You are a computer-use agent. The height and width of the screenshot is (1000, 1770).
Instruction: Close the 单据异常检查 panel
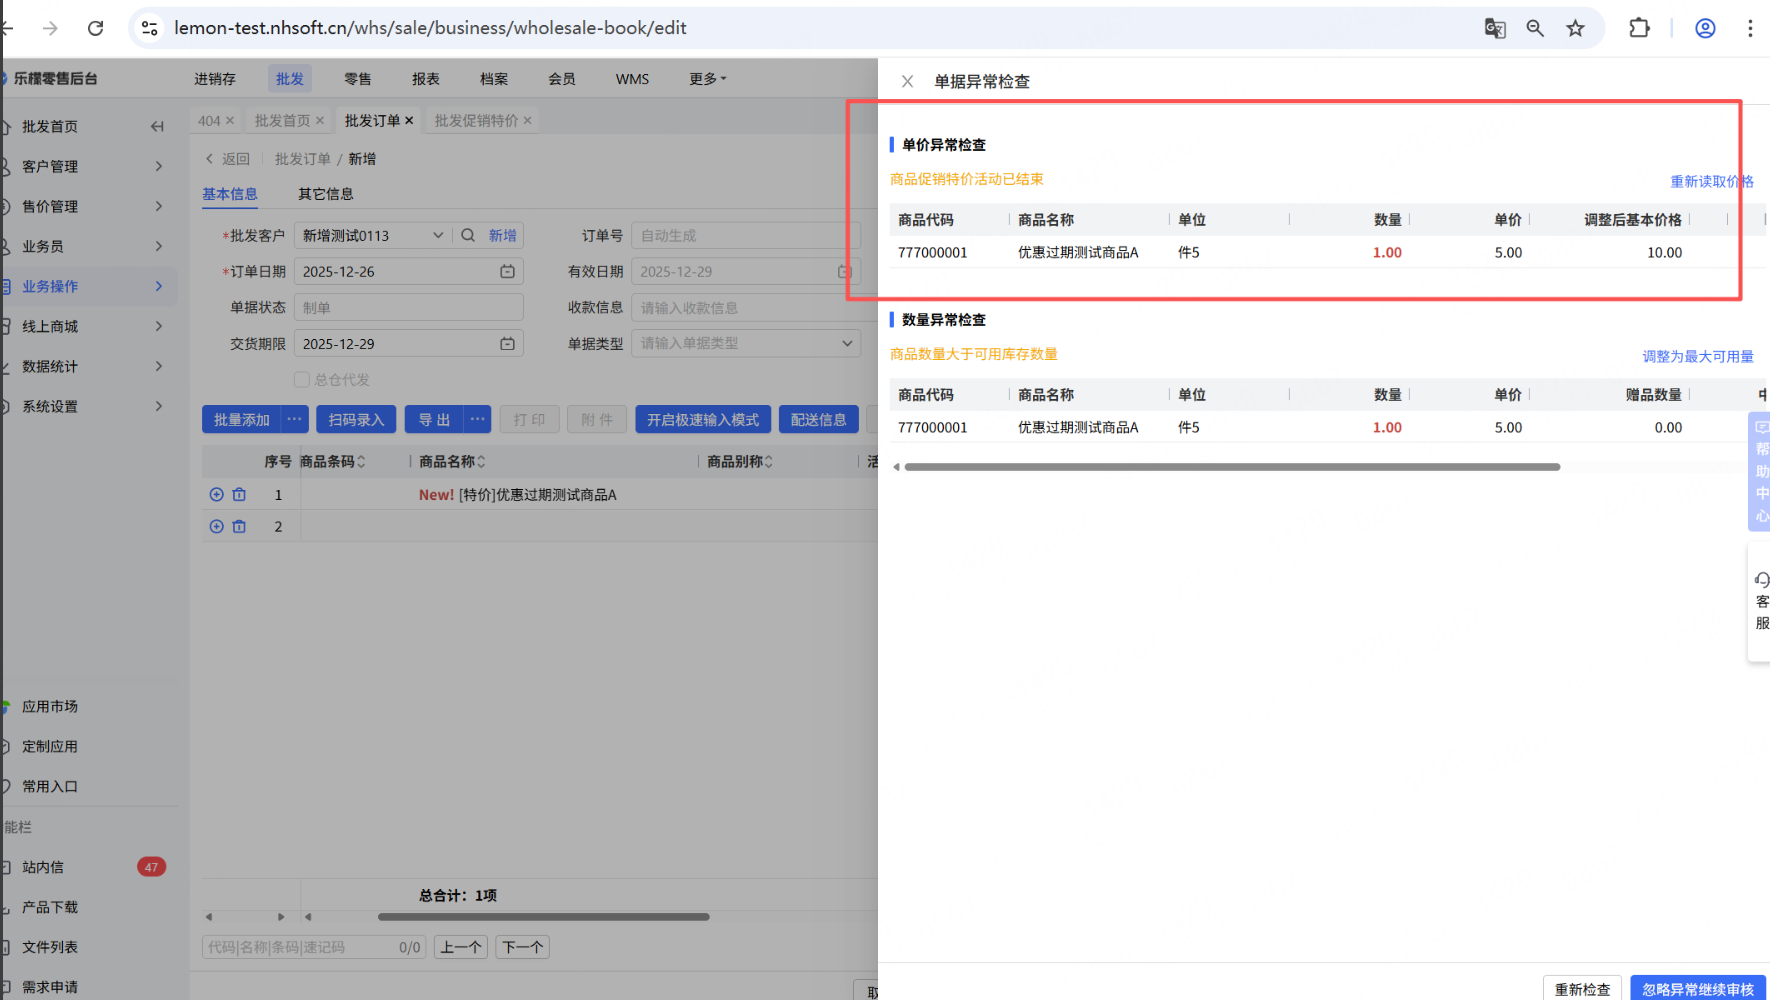907,81
